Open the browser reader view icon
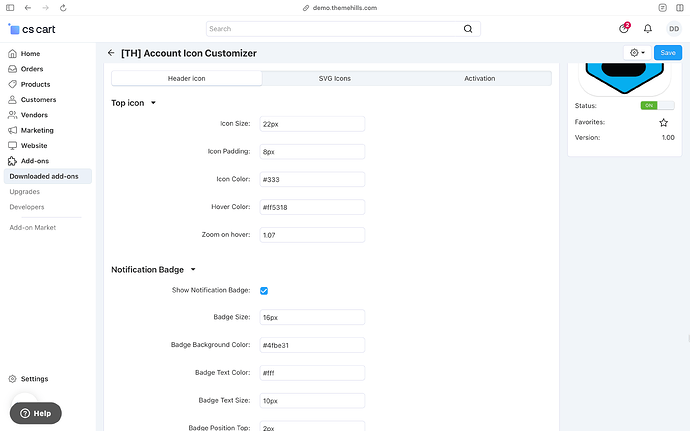The height and width of the screenshot is (431, 690). 662,8
